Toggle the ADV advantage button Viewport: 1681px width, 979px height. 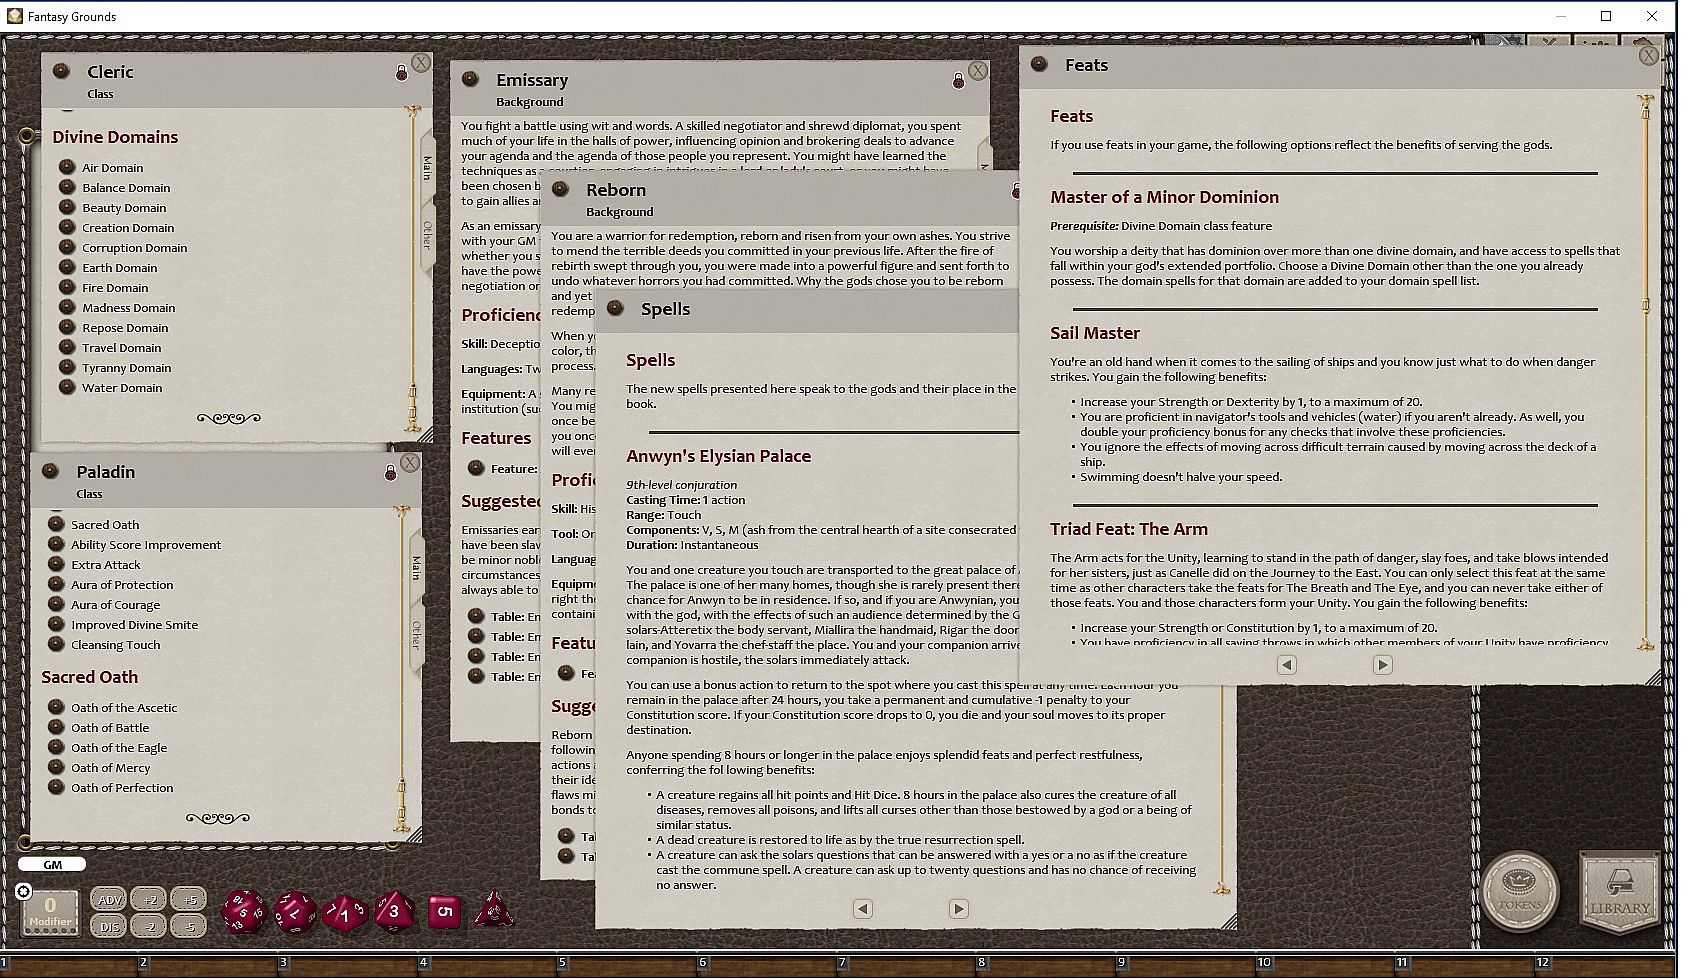click(109, 899)
